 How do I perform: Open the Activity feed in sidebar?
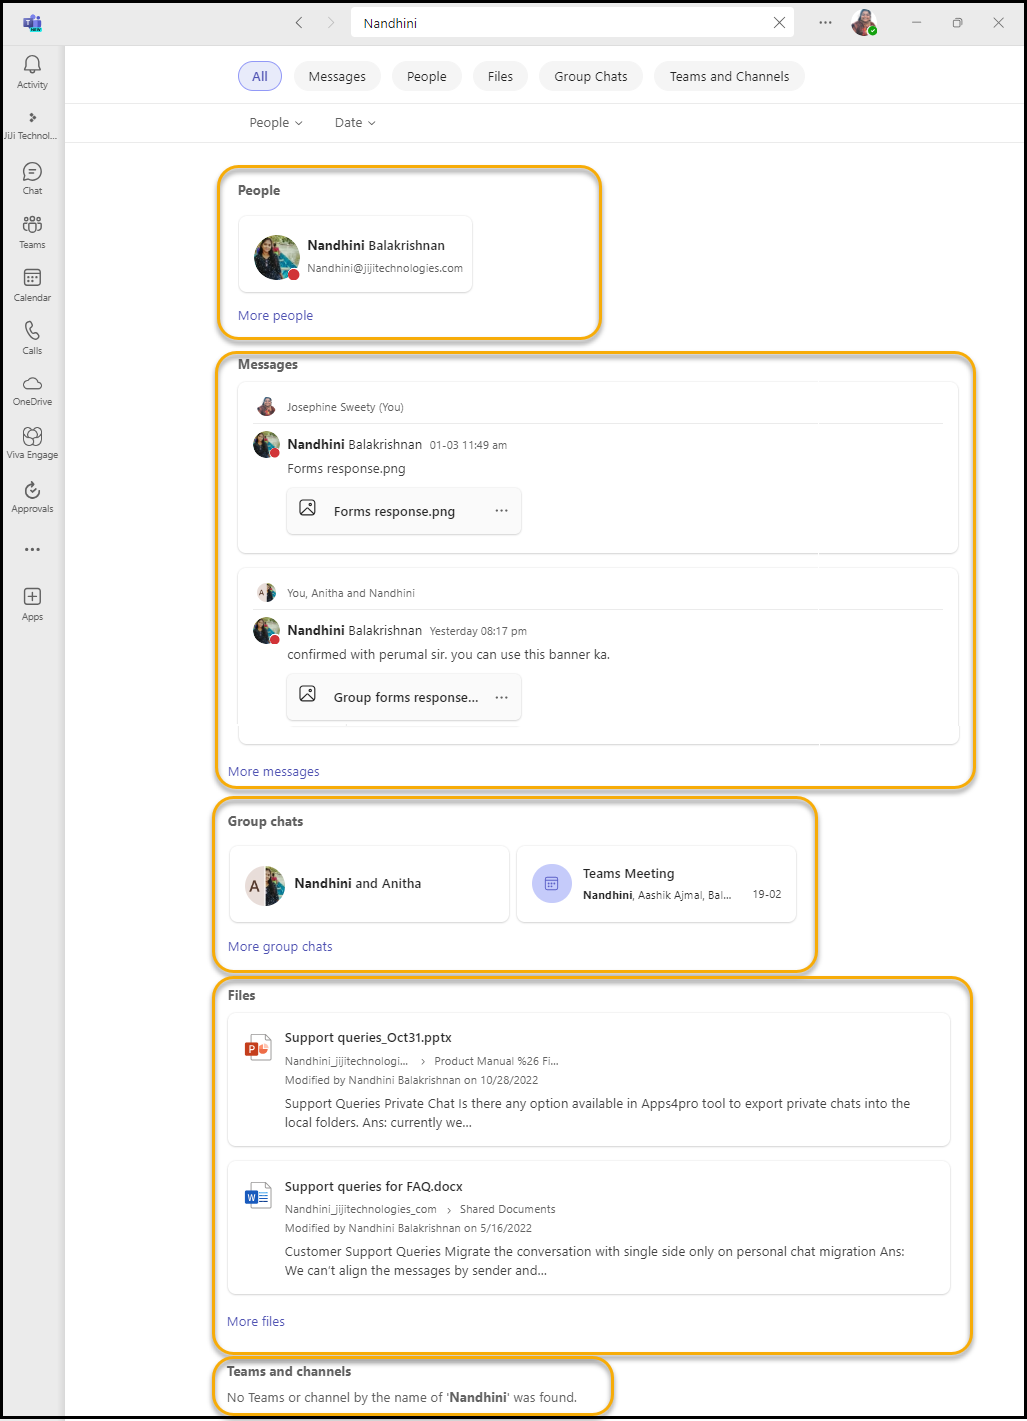[32, 71]
